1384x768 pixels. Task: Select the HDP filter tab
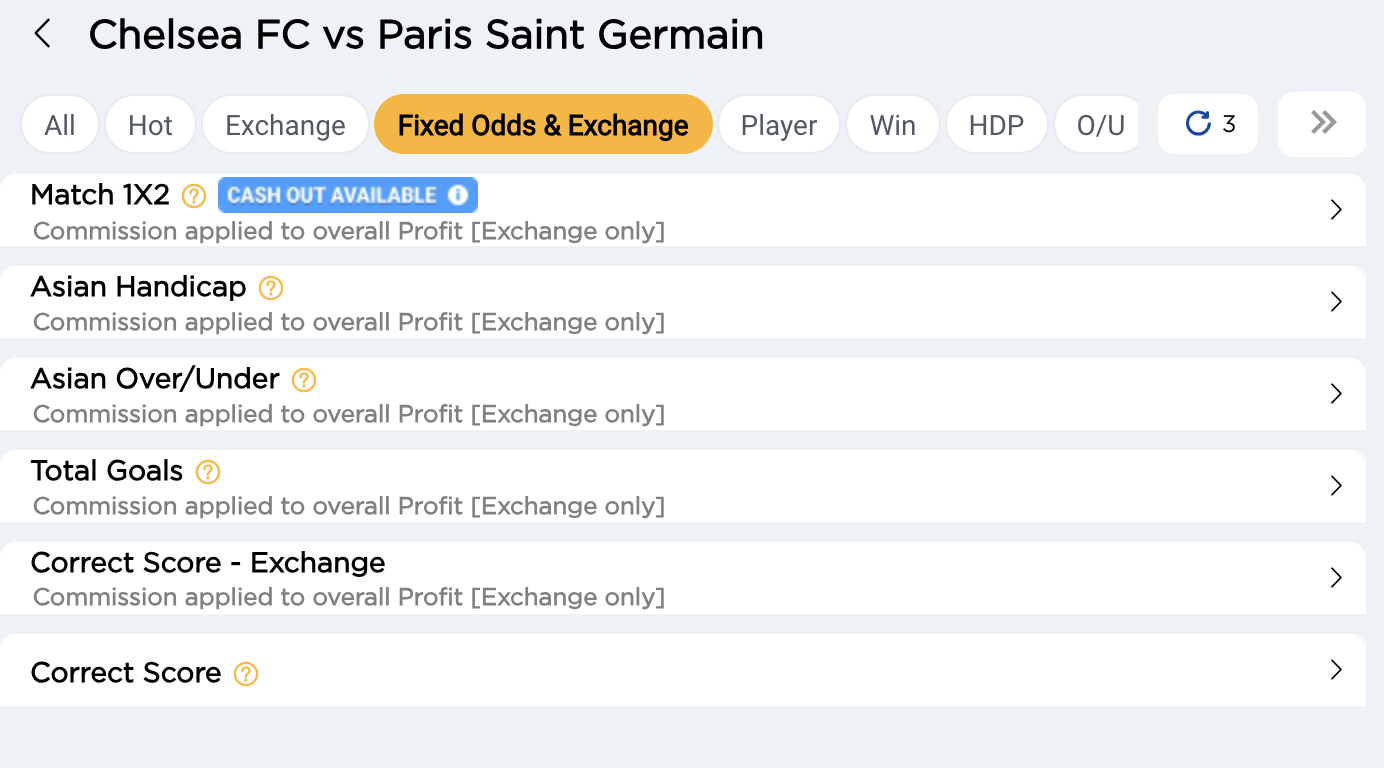(996, 125)
